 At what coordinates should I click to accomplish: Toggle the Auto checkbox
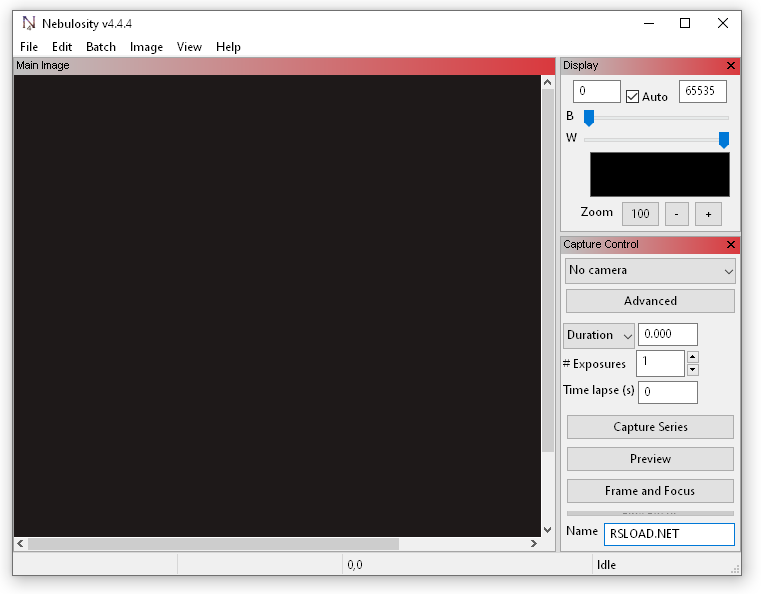click(632, 97)
